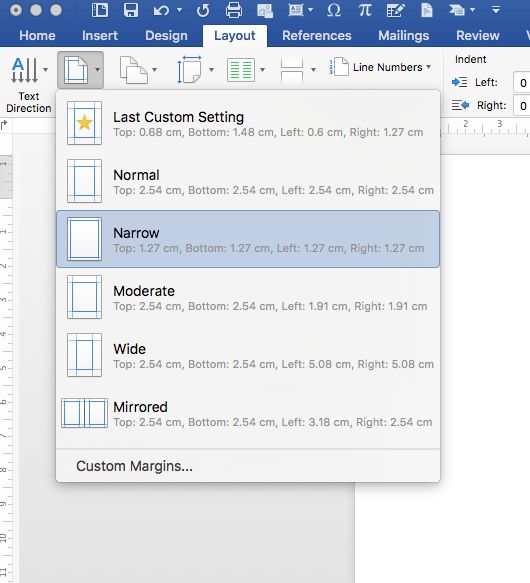The height and width of the screenshot is (583, 530).
Task: Click the picture icon in quick toolbar
Action: [x=265, y=10]
